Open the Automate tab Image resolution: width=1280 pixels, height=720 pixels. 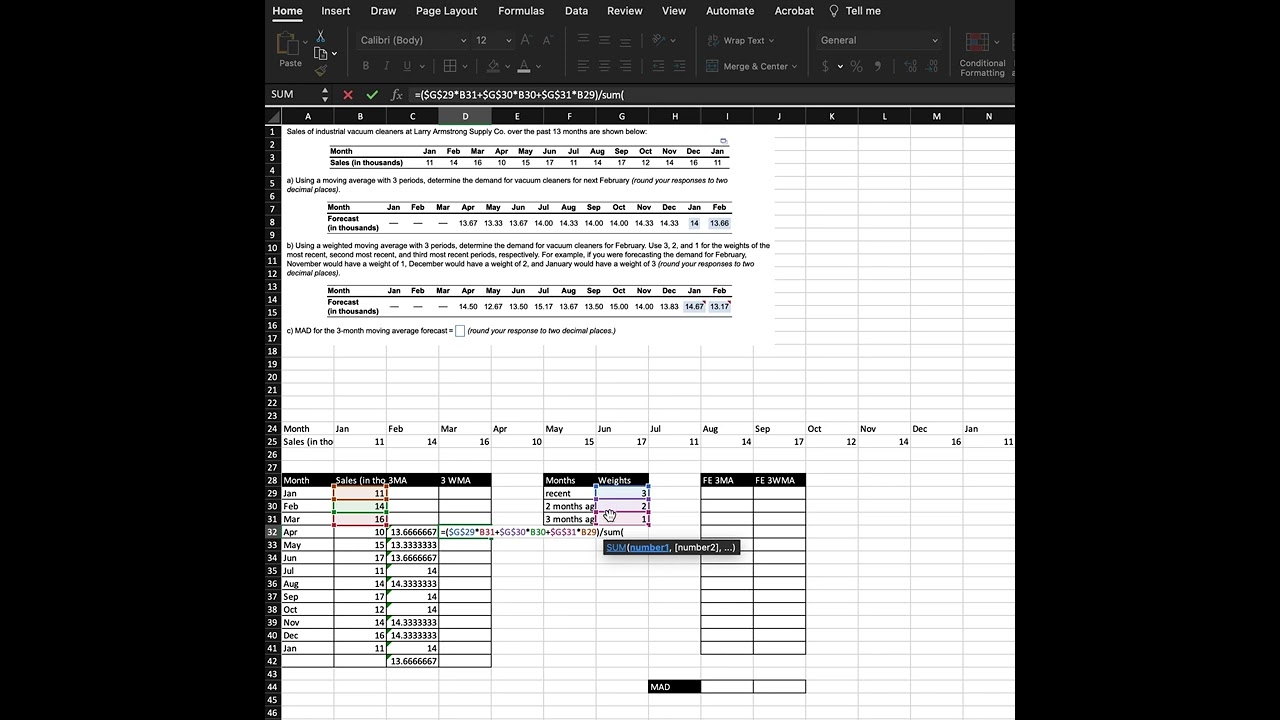730,11
